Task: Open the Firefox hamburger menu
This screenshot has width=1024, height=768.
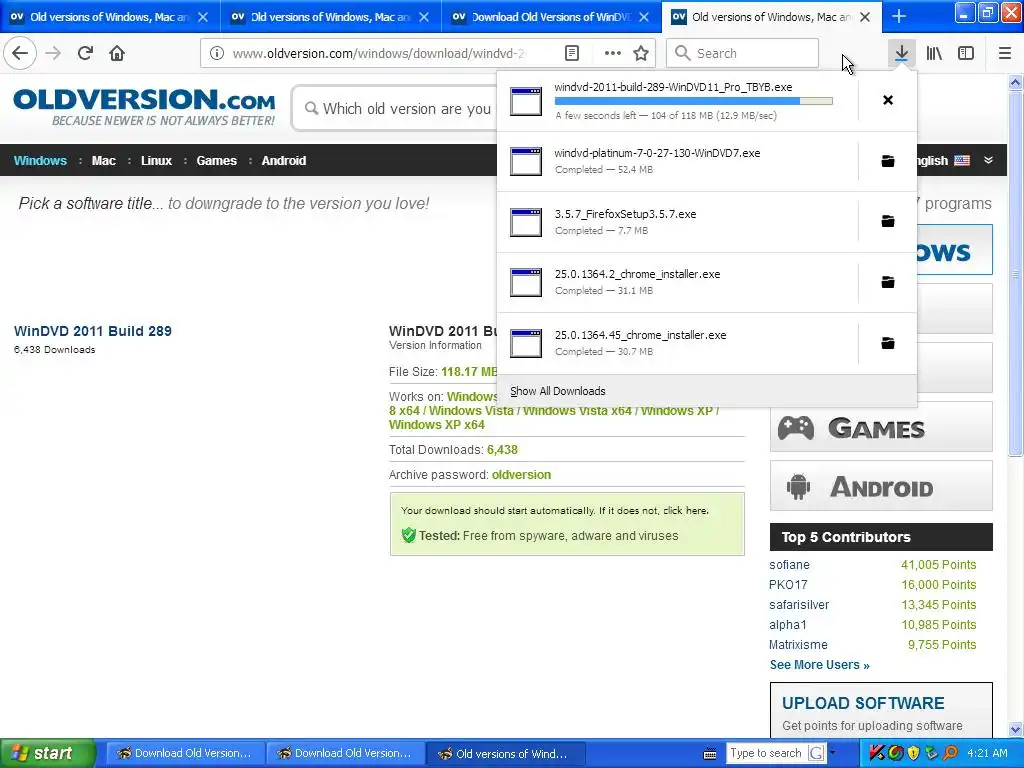Action: pos(1005,54)
